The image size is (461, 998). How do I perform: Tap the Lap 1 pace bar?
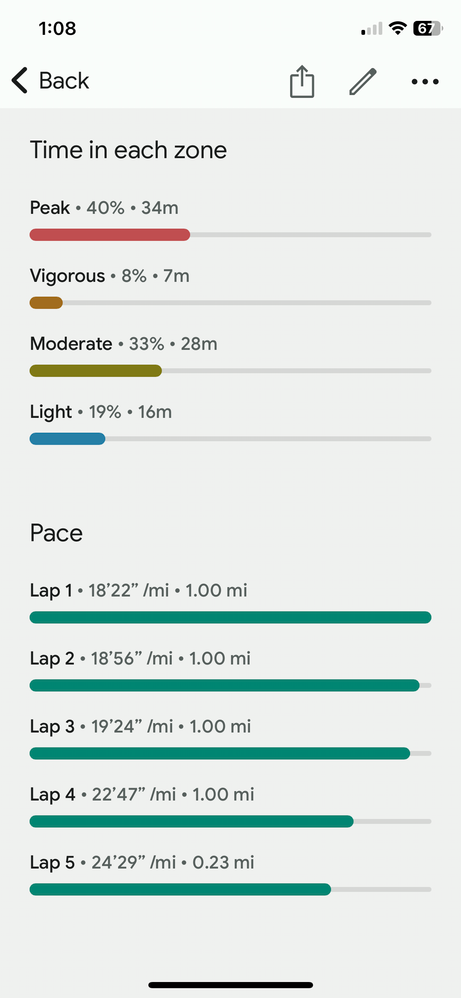point(230,617)
